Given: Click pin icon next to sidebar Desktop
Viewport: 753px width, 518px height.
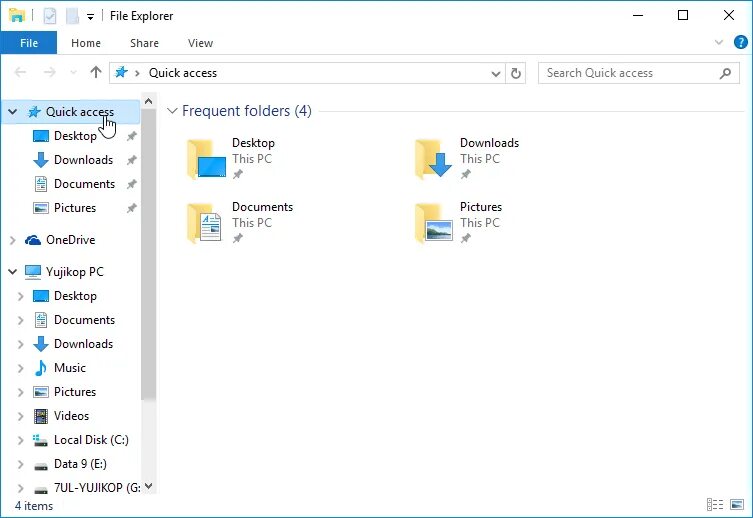Looking at the screenshot, I should tap(132, 136).
